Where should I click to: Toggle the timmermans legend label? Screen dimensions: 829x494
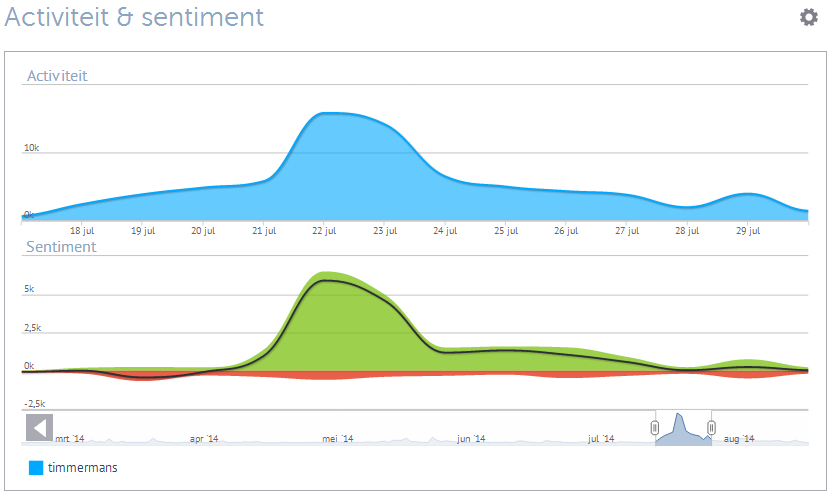(x=82, y=468)
